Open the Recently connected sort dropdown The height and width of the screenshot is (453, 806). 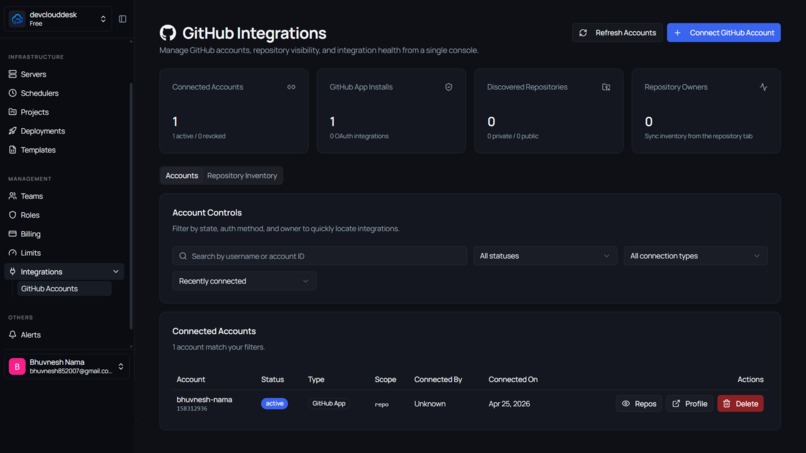pyautogui.click(x=244, y=281)
